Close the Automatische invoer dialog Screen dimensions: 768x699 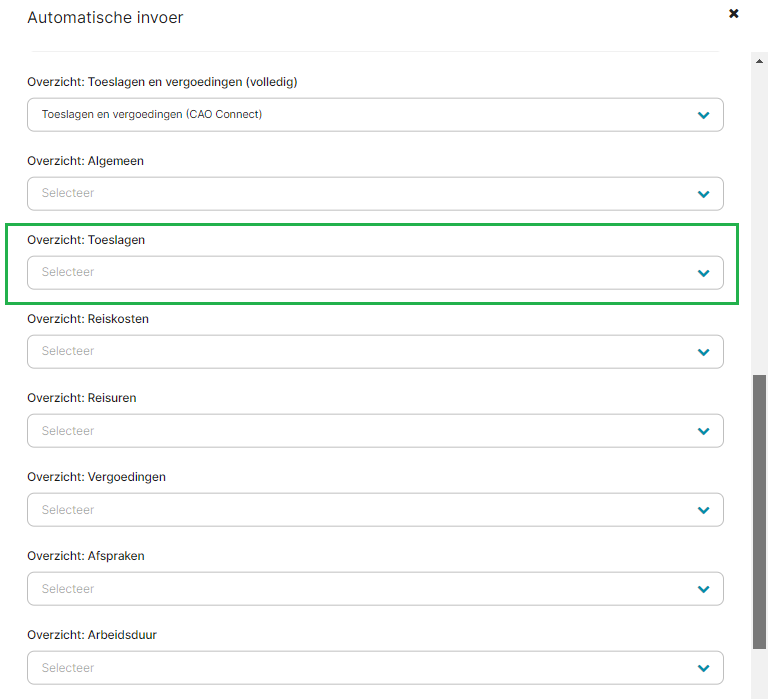click(733, 13)
